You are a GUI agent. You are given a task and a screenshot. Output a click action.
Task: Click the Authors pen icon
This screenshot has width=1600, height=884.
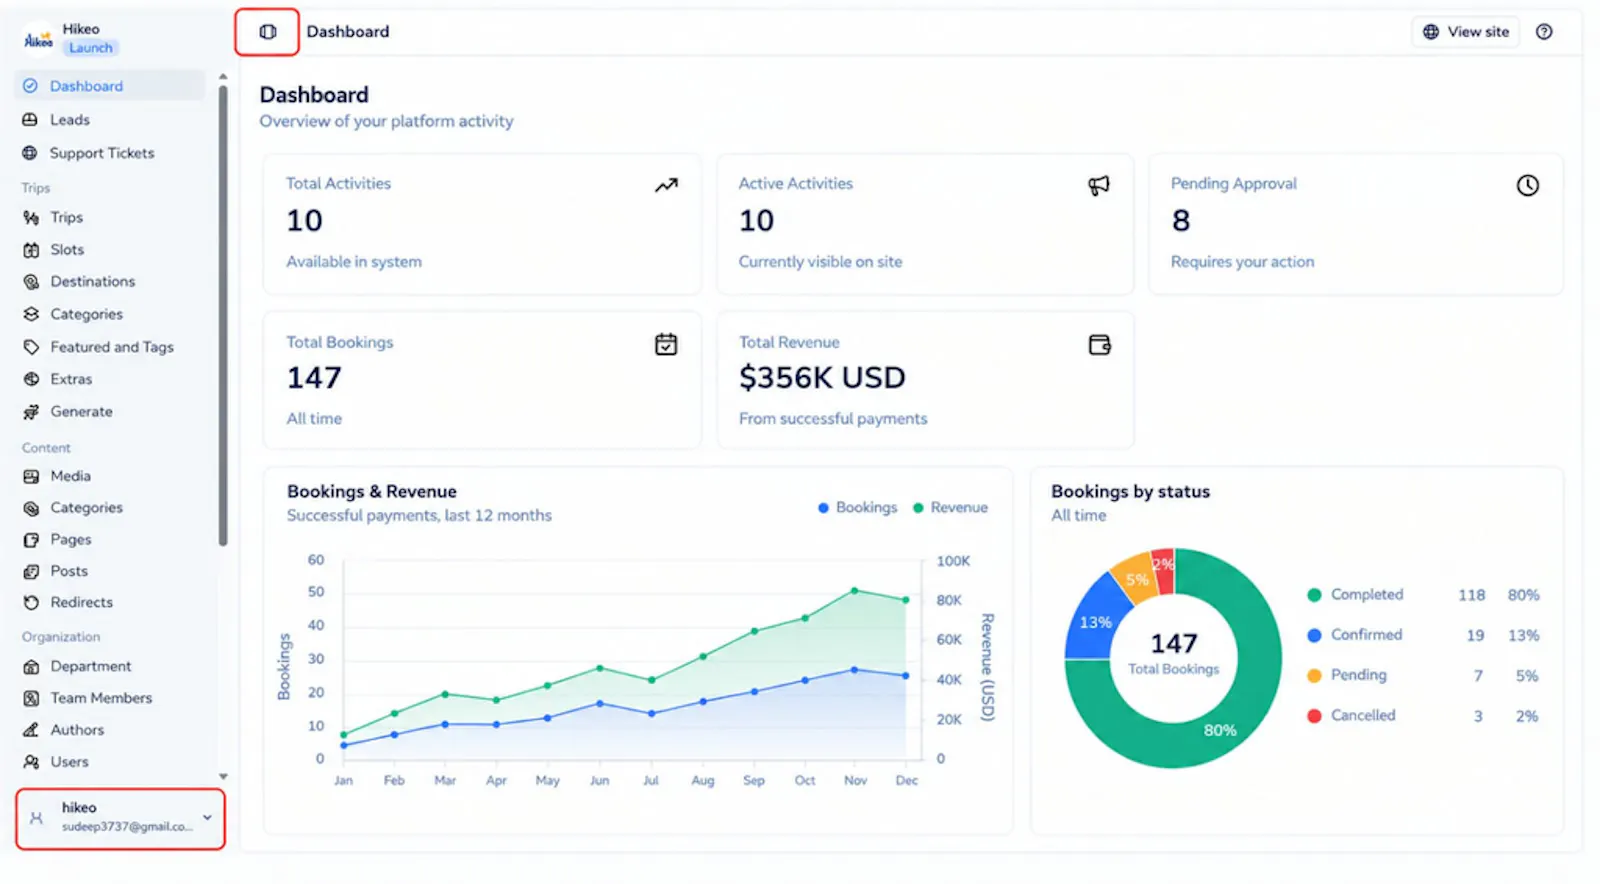point(31,730)
